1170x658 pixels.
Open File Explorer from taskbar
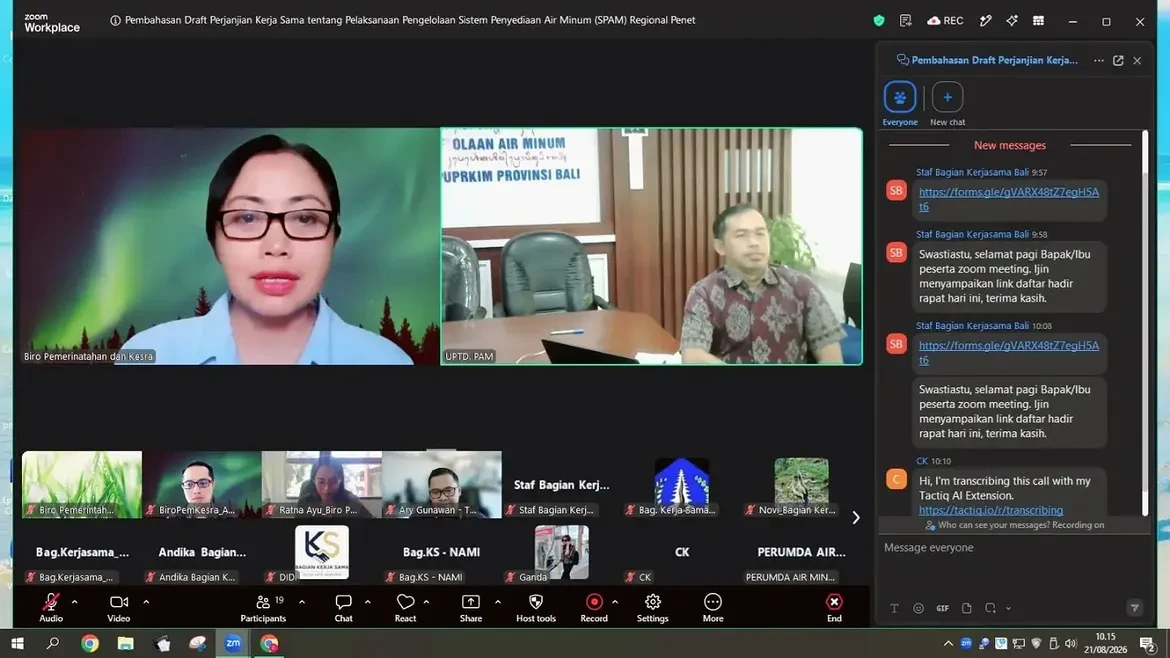125,643
